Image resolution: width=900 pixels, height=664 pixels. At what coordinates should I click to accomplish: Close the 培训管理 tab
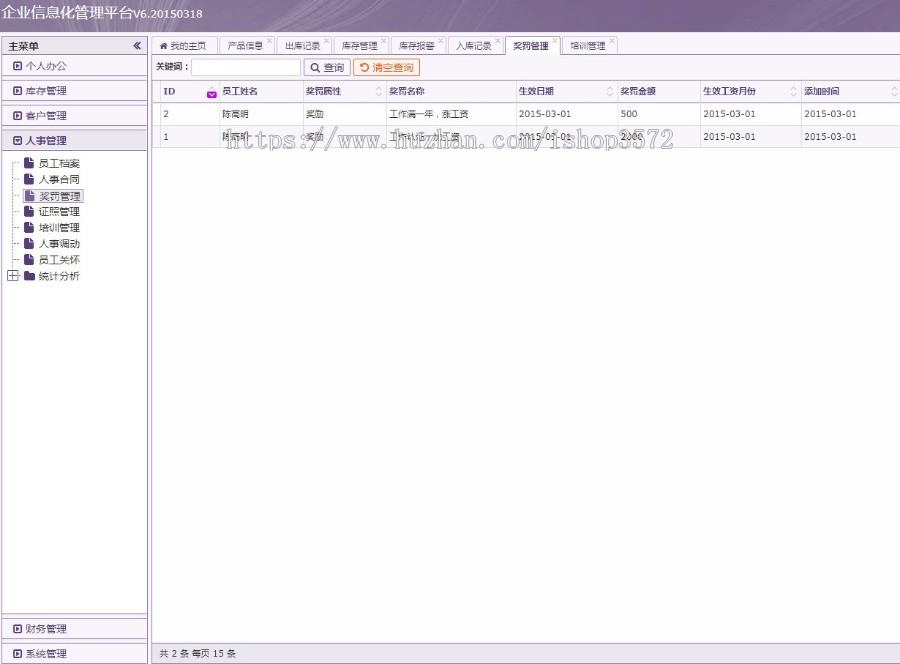[613, 38]
